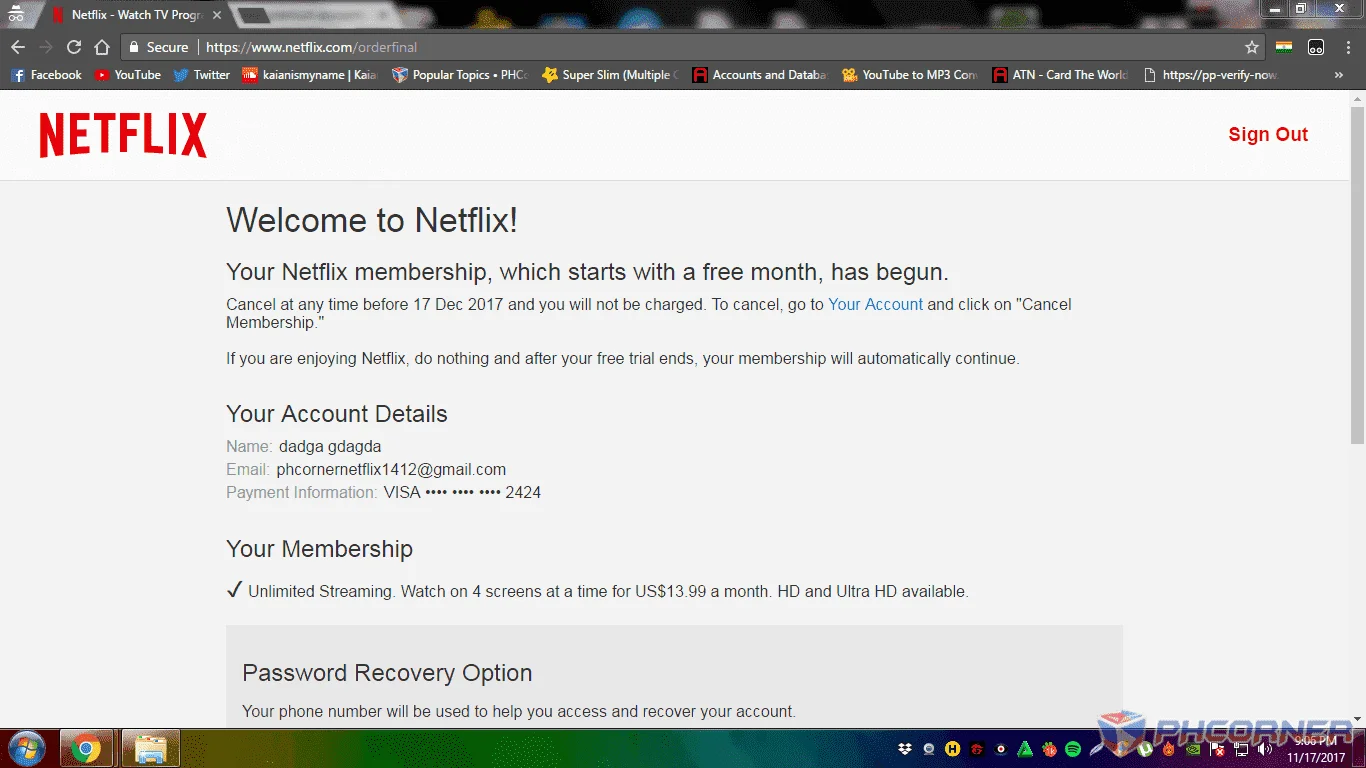Click the Spotify tray icon

(1073, 749)
